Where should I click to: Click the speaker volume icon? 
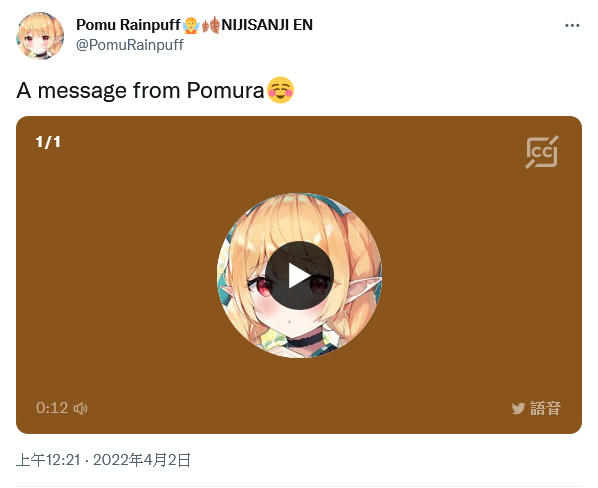(80, 408)
